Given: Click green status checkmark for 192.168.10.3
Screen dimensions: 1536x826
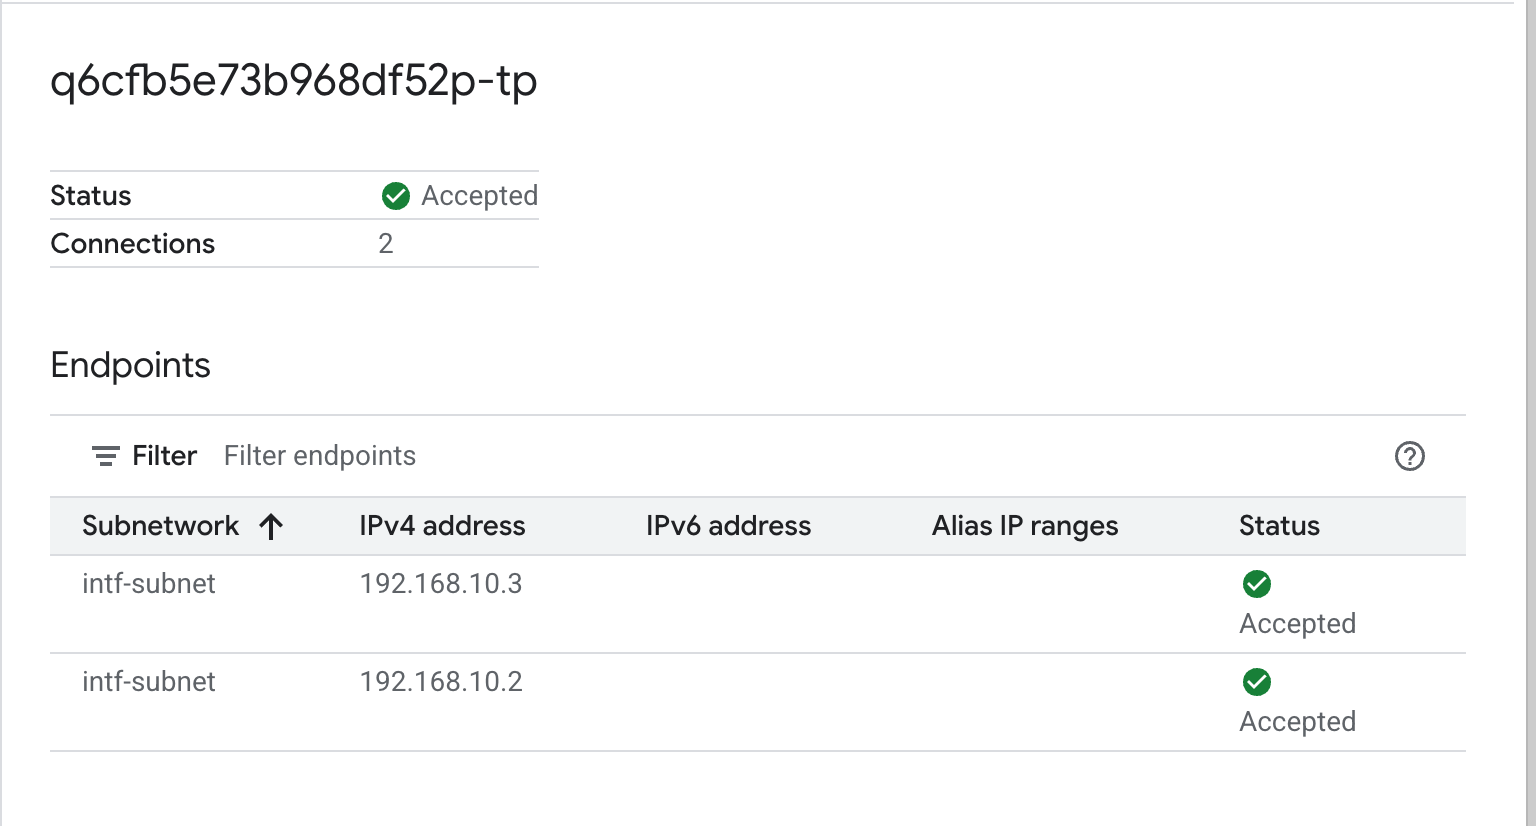Looking at the screenshot, I should coord(1256,584).
